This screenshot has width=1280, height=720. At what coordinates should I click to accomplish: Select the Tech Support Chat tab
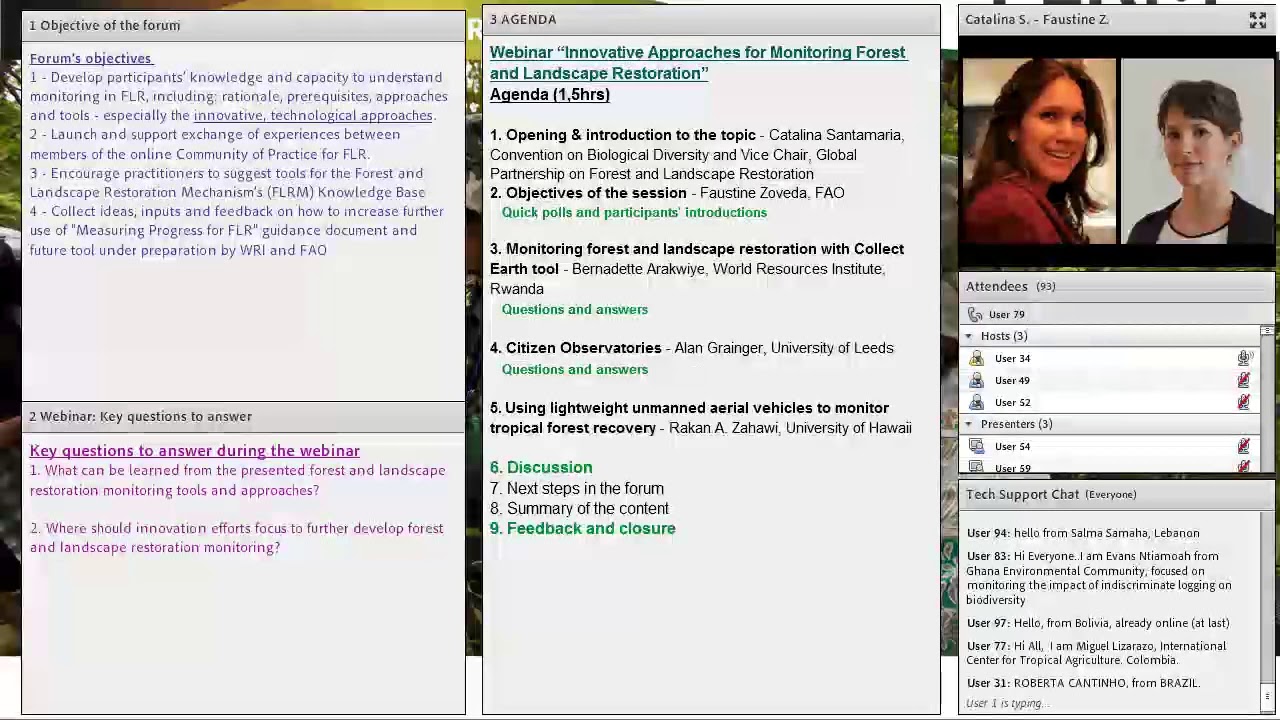pyautogui.click(x=1022, y=494)
